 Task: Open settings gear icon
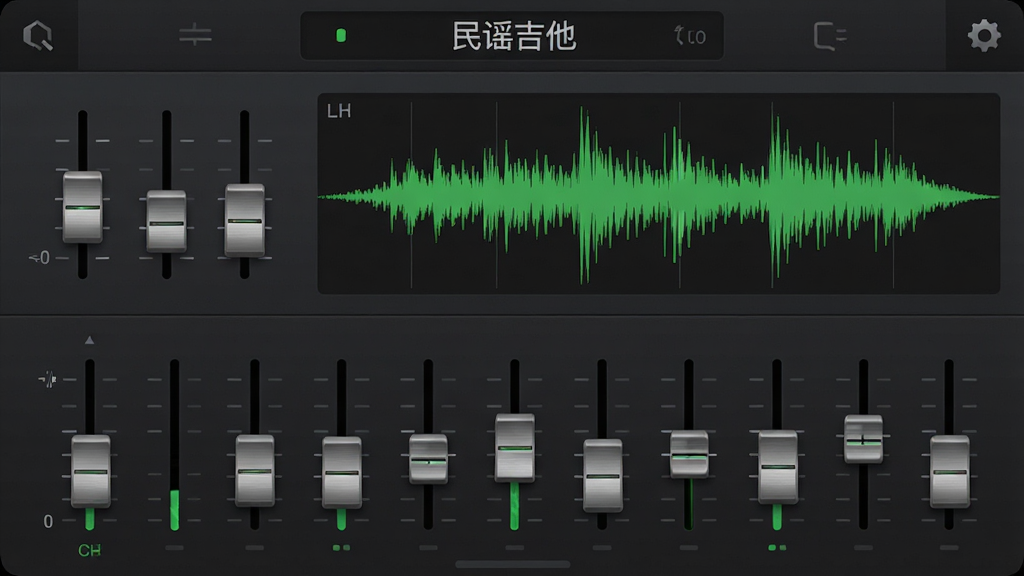[x=984, y=35]
